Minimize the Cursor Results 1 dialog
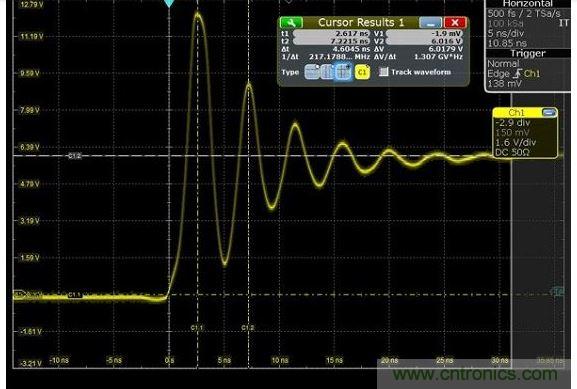 point(430,23)
